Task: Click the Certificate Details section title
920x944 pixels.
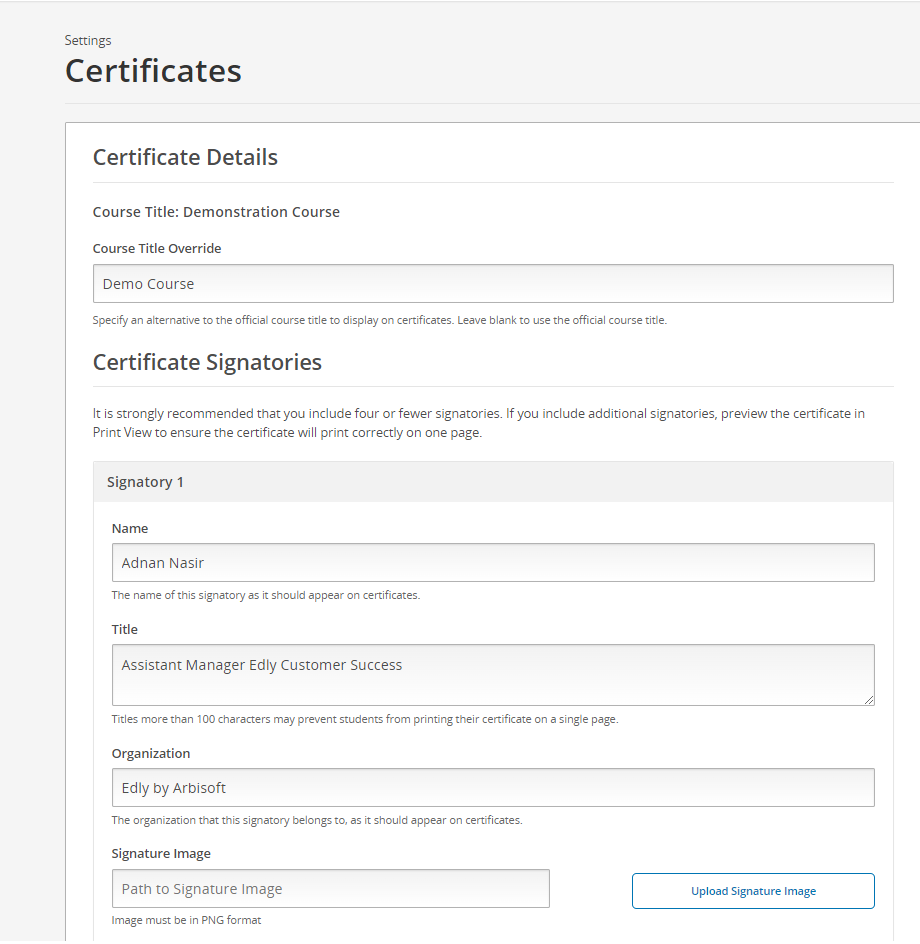Action: coord(185,157)
